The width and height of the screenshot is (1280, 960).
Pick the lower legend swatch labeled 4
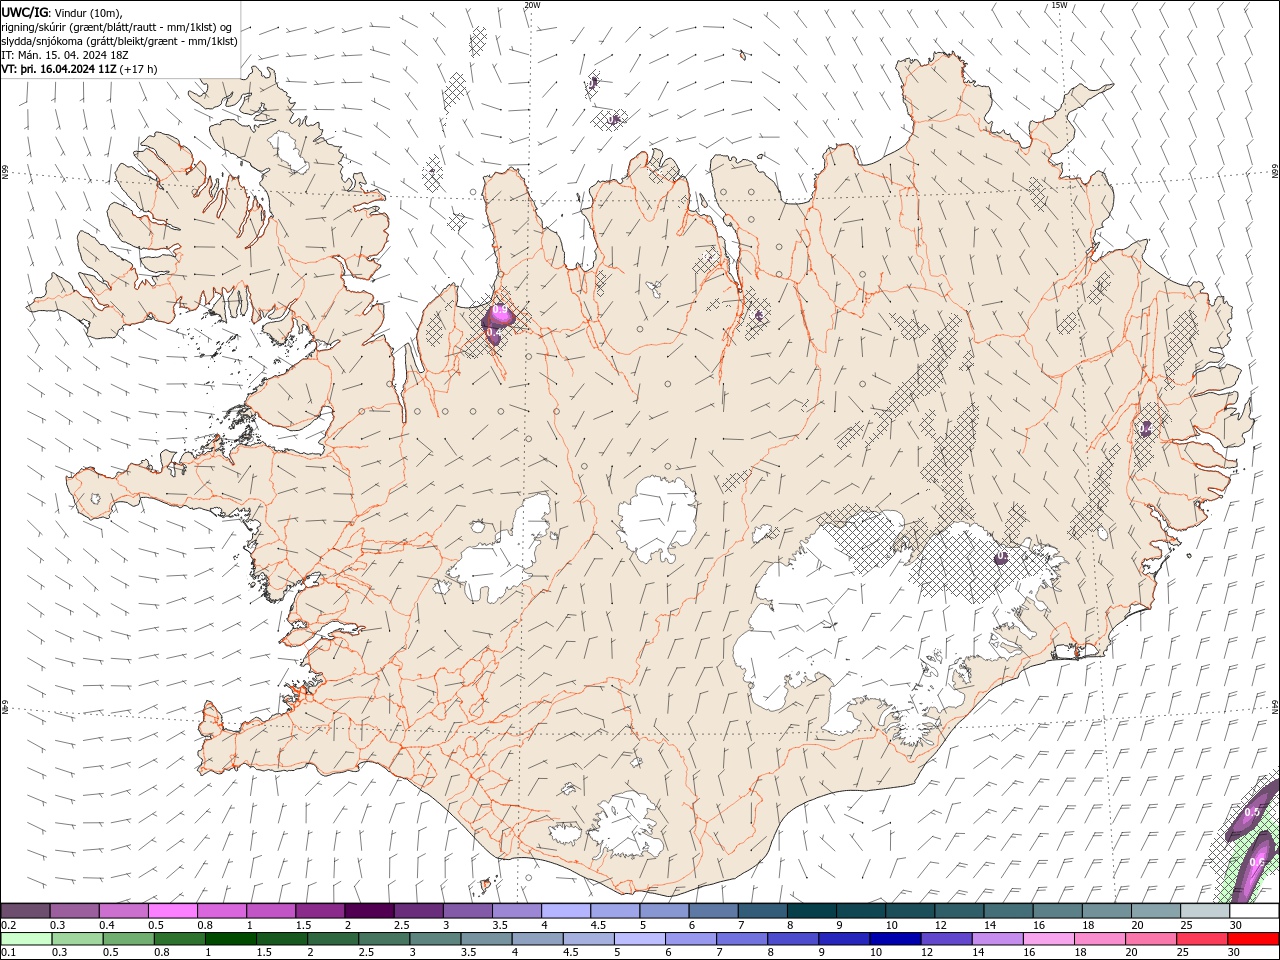tap(536, 939)
